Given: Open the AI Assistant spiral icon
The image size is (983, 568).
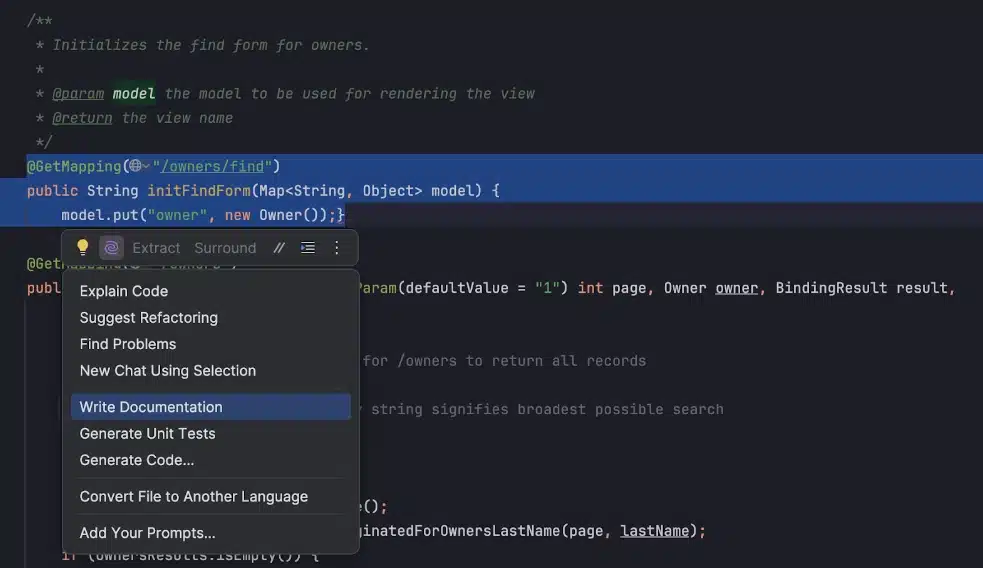Looking at the screenshot, I should 112,248.
